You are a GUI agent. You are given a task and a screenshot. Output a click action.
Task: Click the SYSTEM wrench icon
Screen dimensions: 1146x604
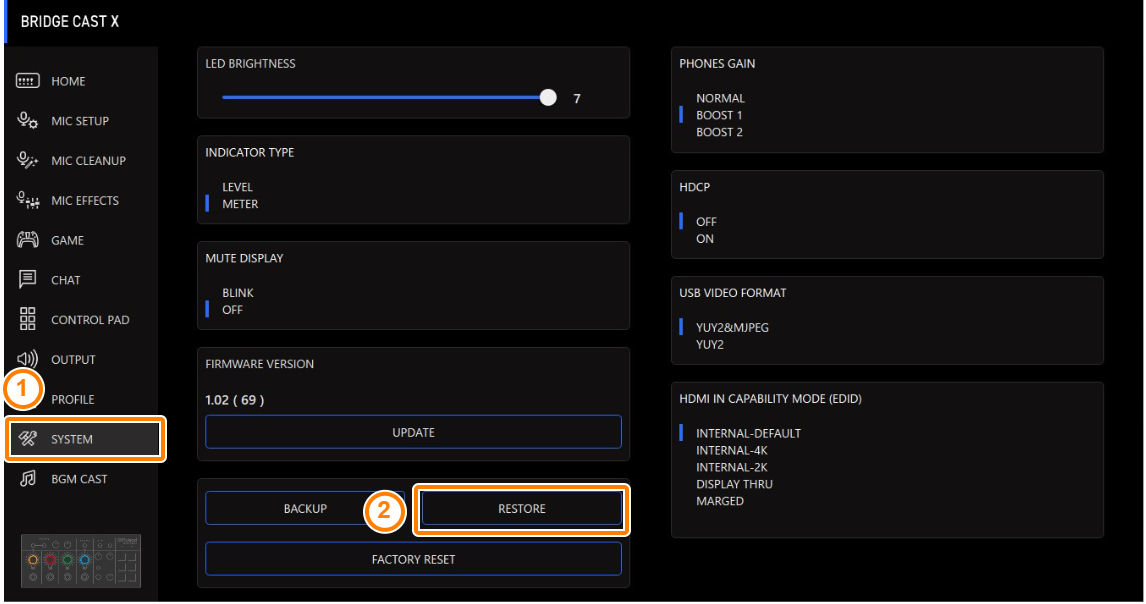coord(28,439)
